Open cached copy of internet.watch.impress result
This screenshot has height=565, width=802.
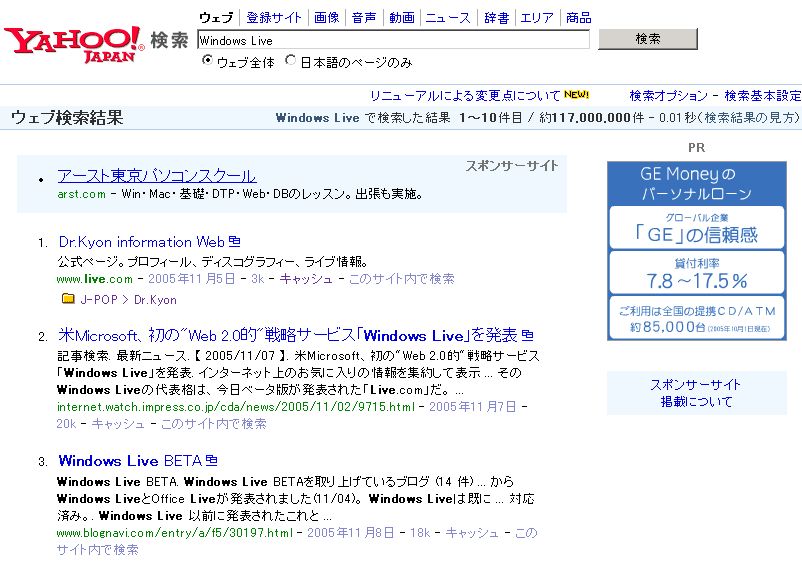tap(118, 423)
